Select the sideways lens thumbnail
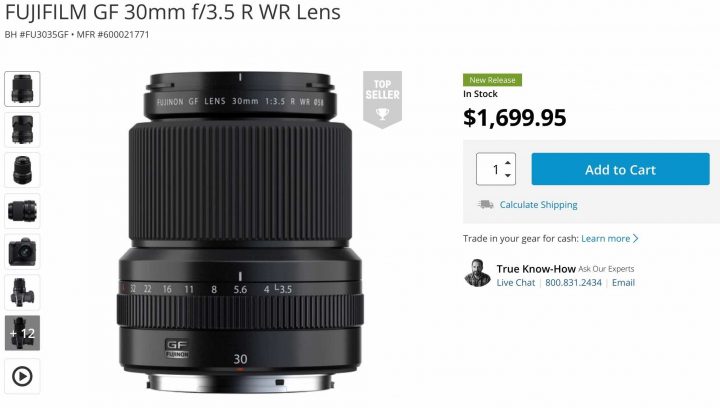Image resolution: width=720 pixels, height=408 pixels. (22, 211)
